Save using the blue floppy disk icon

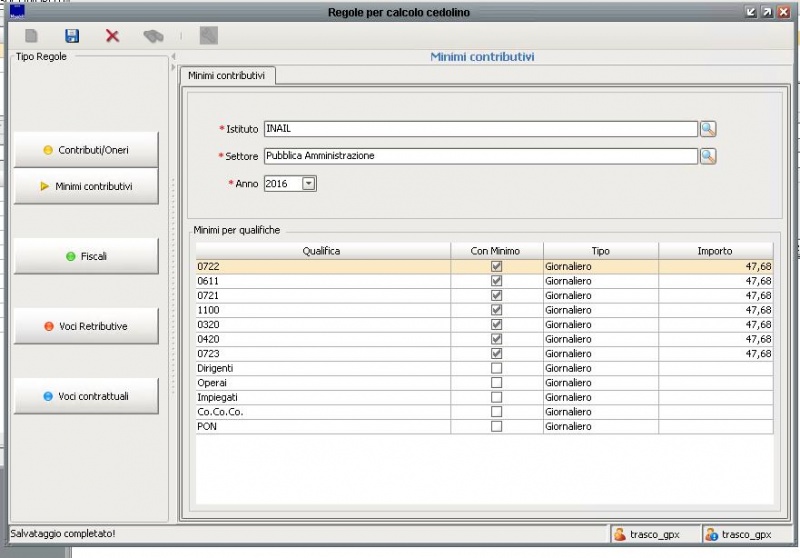point(72,36)
